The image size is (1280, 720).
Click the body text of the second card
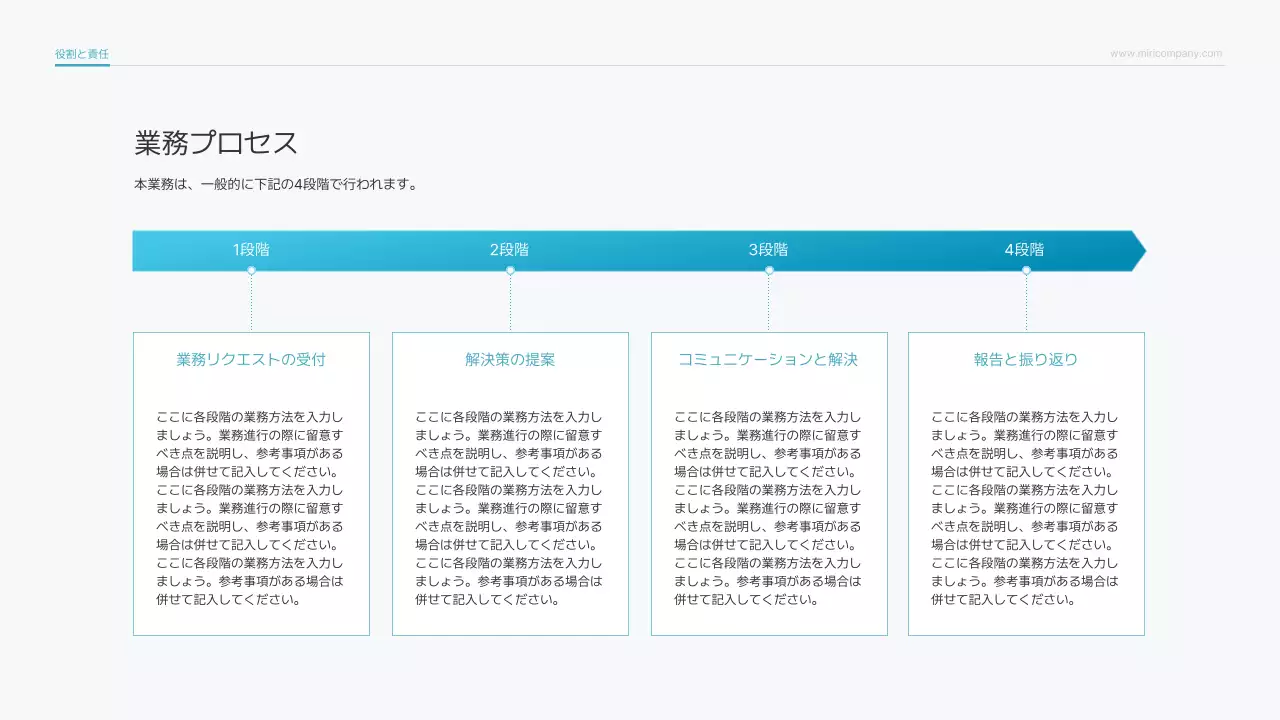510,507
